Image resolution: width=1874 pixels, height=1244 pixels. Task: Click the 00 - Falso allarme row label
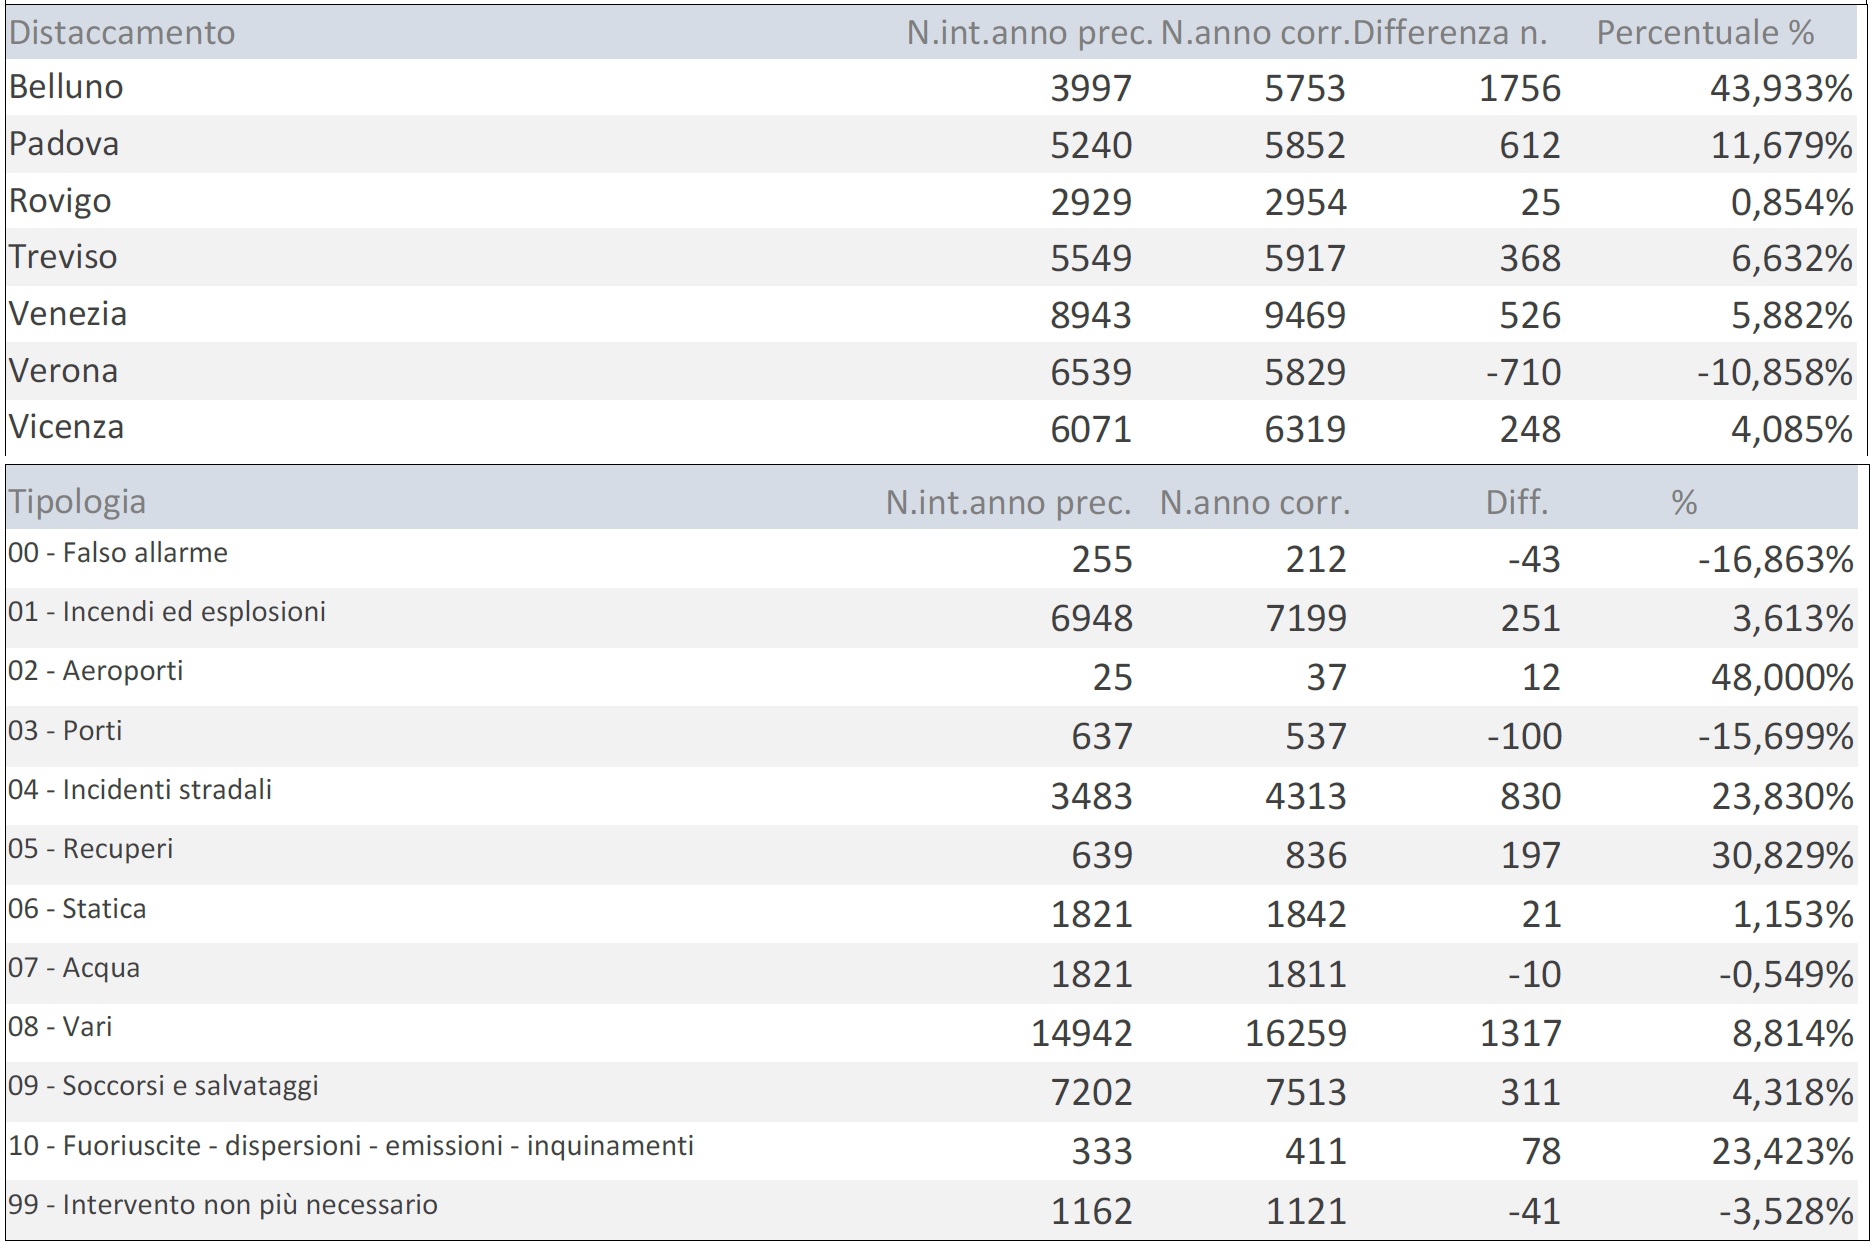click(x=118, y=553)
